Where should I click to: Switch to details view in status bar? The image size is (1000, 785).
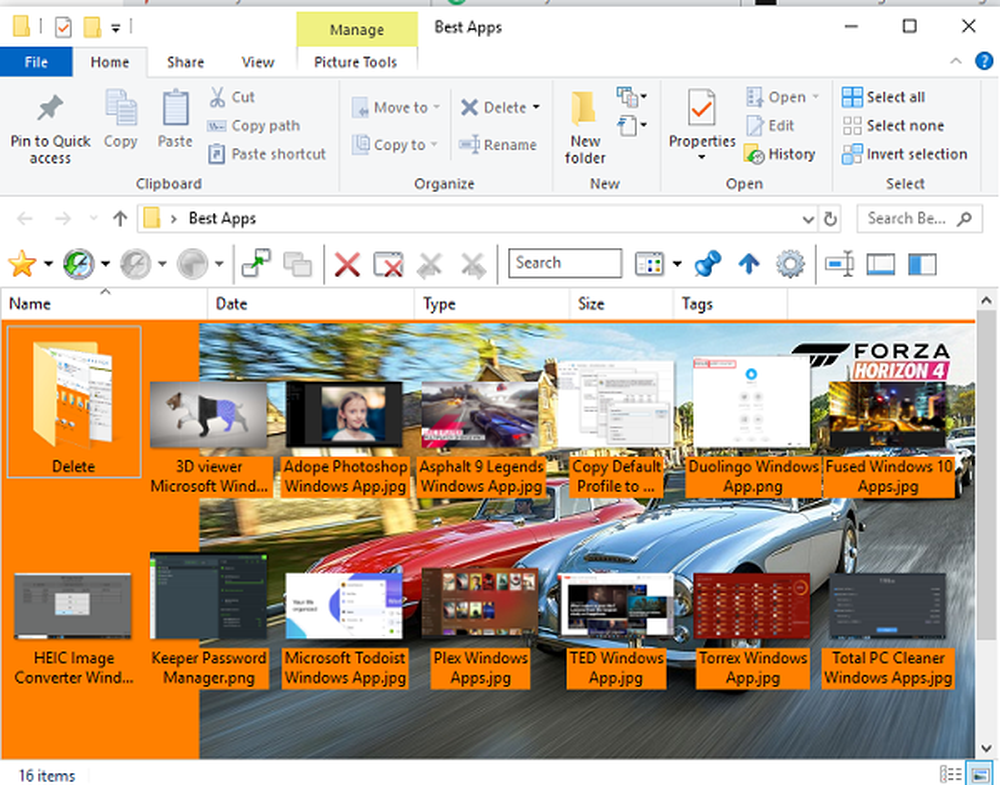point(950,774)
